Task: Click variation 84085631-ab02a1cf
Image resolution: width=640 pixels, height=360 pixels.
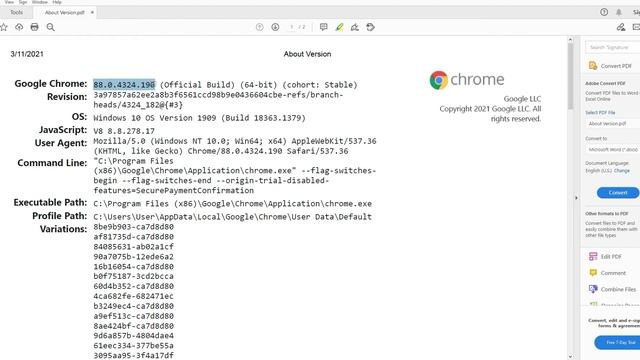Action: (133, 247)
